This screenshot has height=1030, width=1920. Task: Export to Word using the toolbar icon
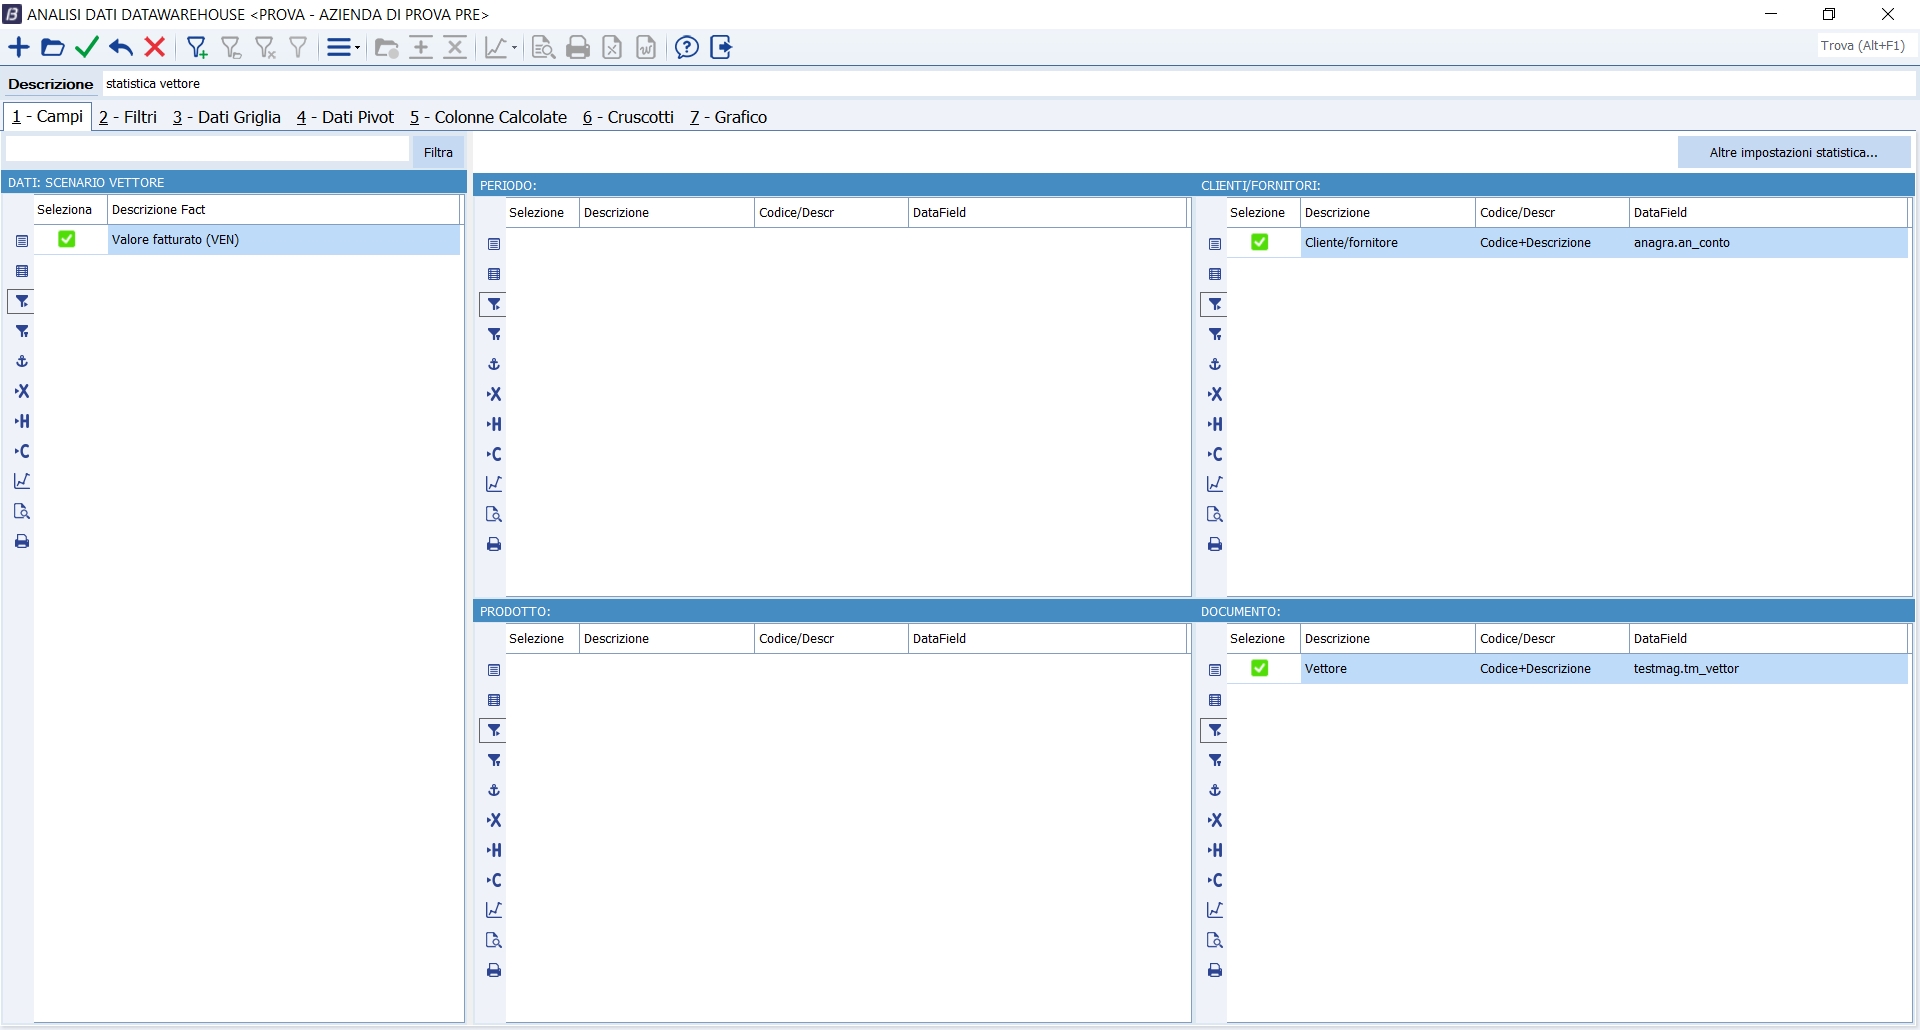pyautogui.click(x=646, y=47)
